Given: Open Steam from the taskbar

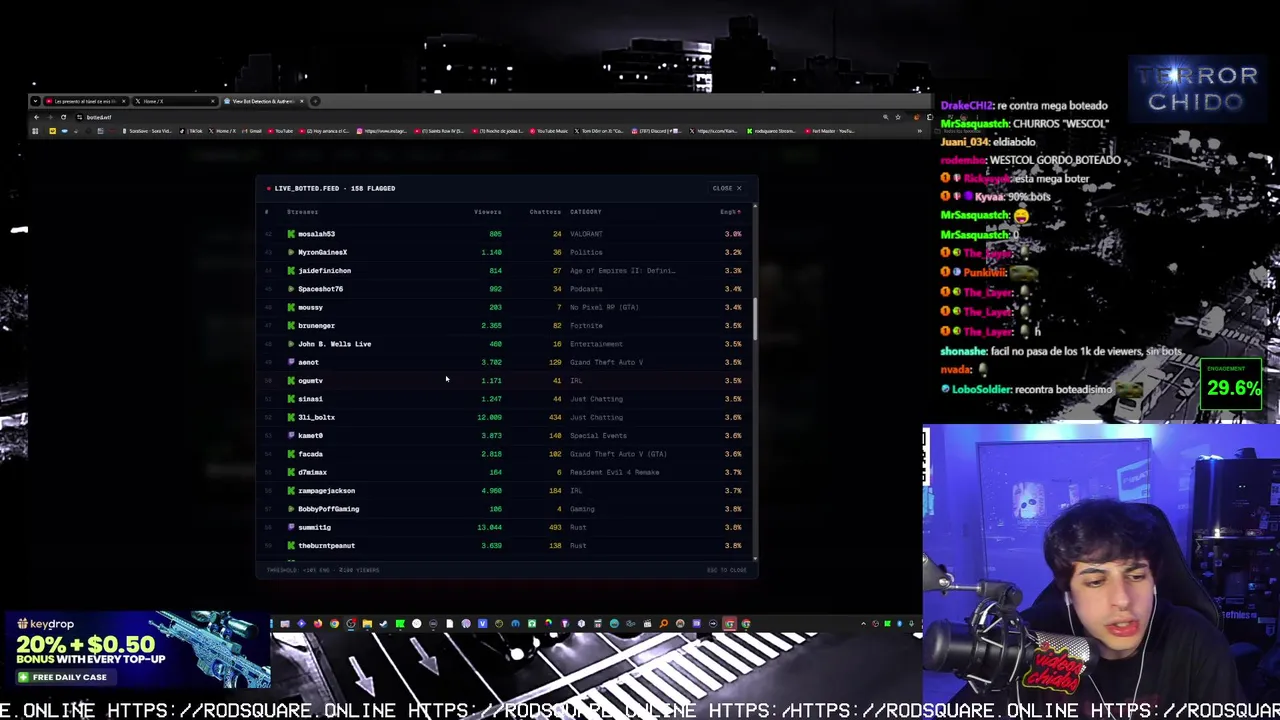Looking at the screenshot, I should 384,623.
